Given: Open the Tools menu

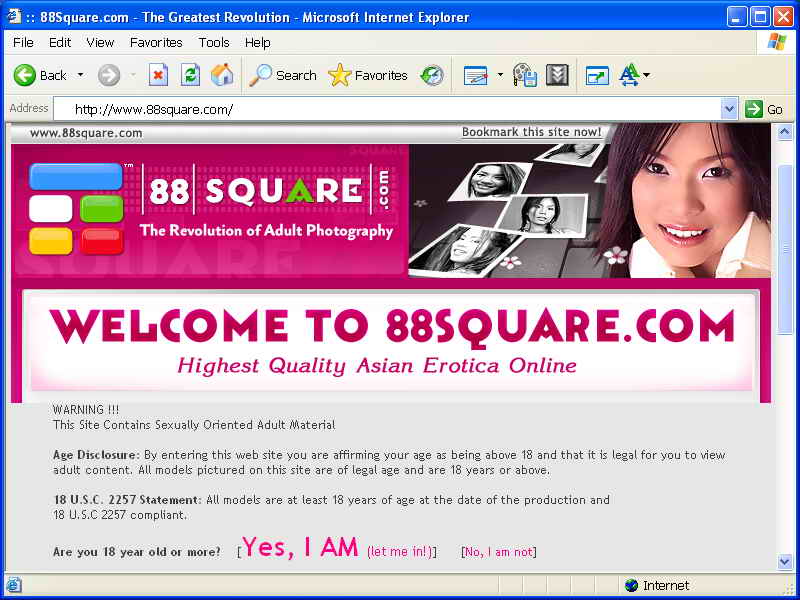Looking at the screenshot, I should [x=214, y=43].
